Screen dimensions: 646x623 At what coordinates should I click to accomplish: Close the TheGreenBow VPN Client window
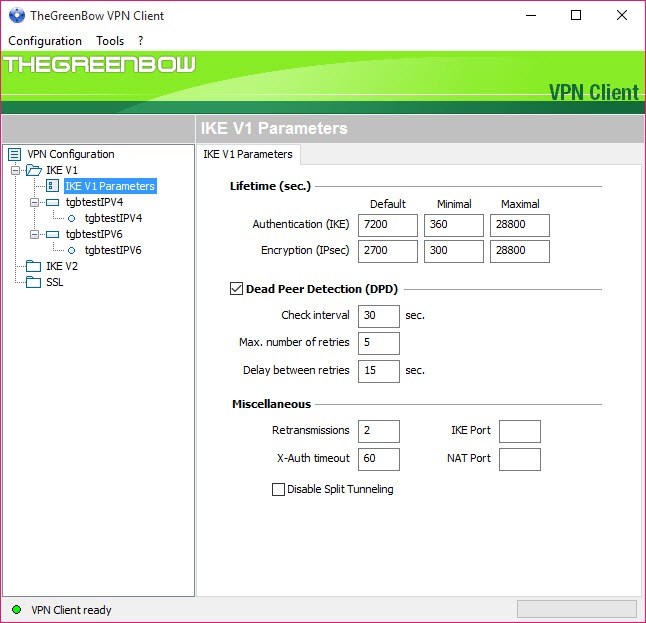(x=622, y=16)
